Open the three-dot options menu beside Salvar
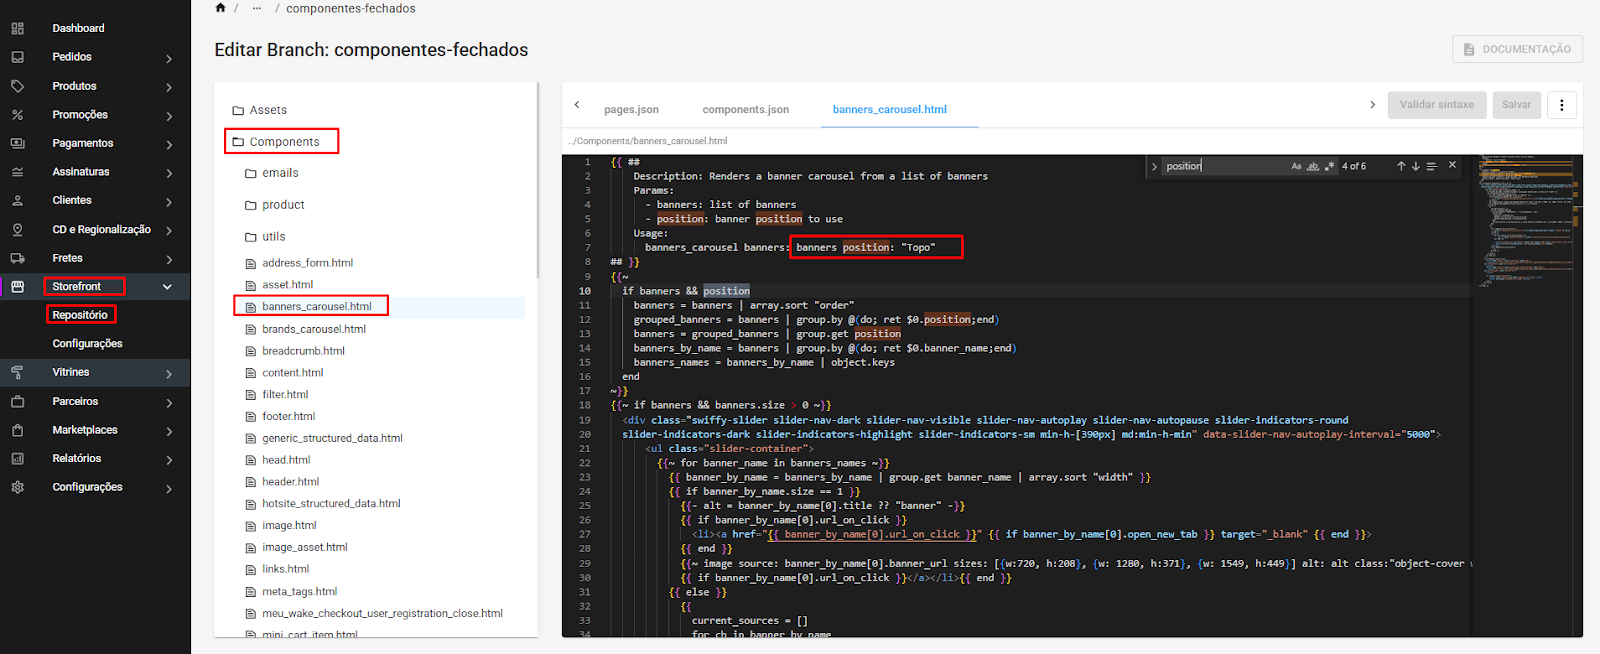1600x654 pixels. pos(1561,105)
